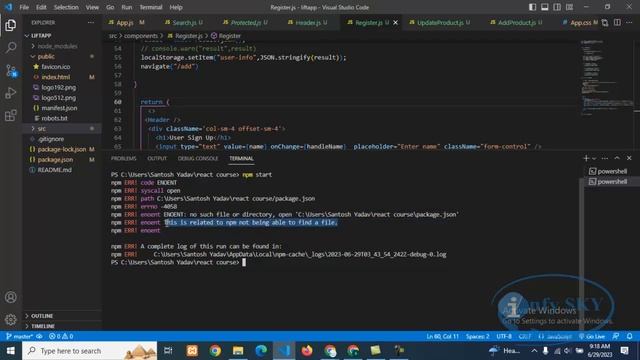Open the Terminal menu
640x360 pixels.
point(151,7)
